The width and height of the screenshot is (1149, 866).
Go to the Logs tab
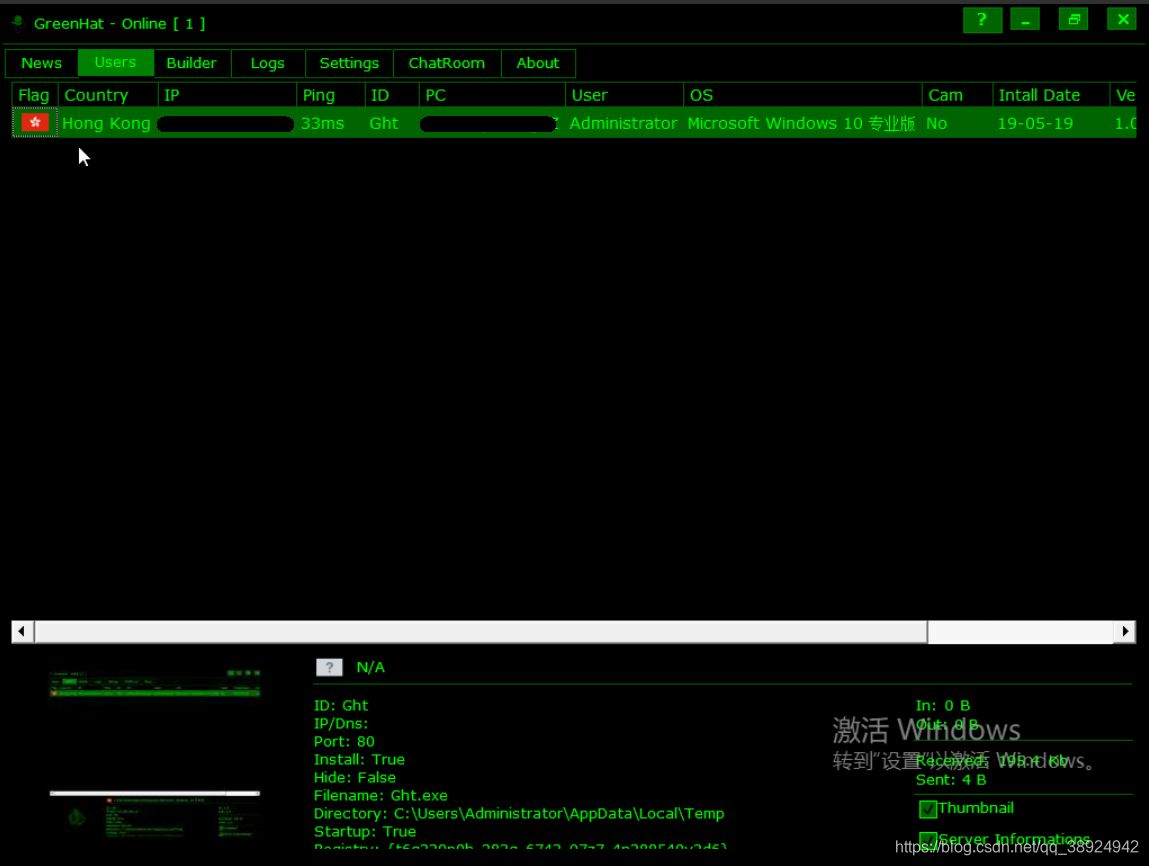coord(267,63)
